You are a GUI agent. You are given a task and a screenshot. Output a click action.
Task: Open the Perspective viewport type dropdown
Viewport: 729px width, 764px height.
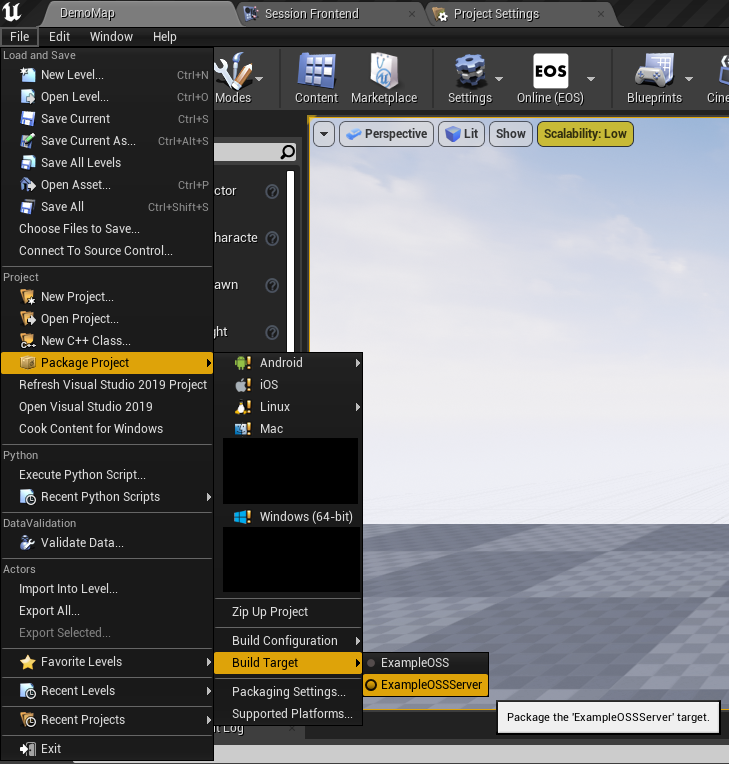[386, 134]
